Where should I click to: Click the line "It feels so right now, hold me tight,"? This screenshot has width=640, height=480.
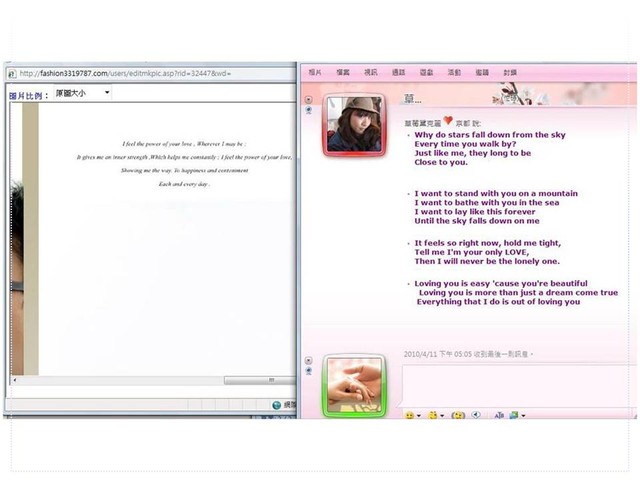click(488, 243)
